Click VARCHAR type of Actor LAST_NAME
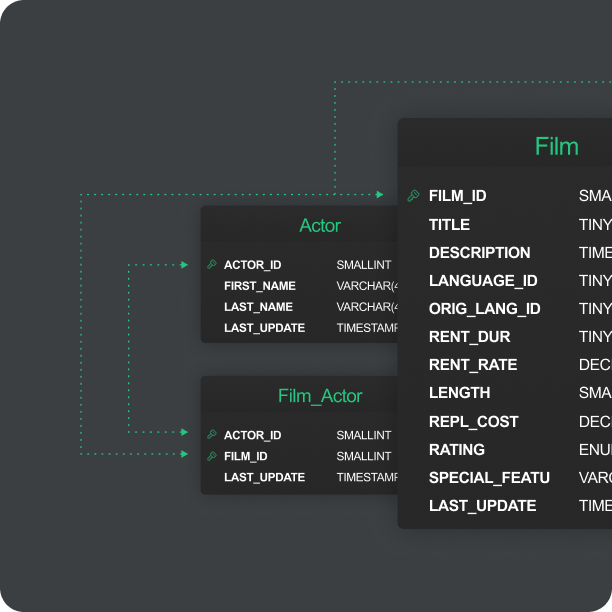The height and width of the screenshot is (612, 612). pyautogui.click(x=367, y=307)
